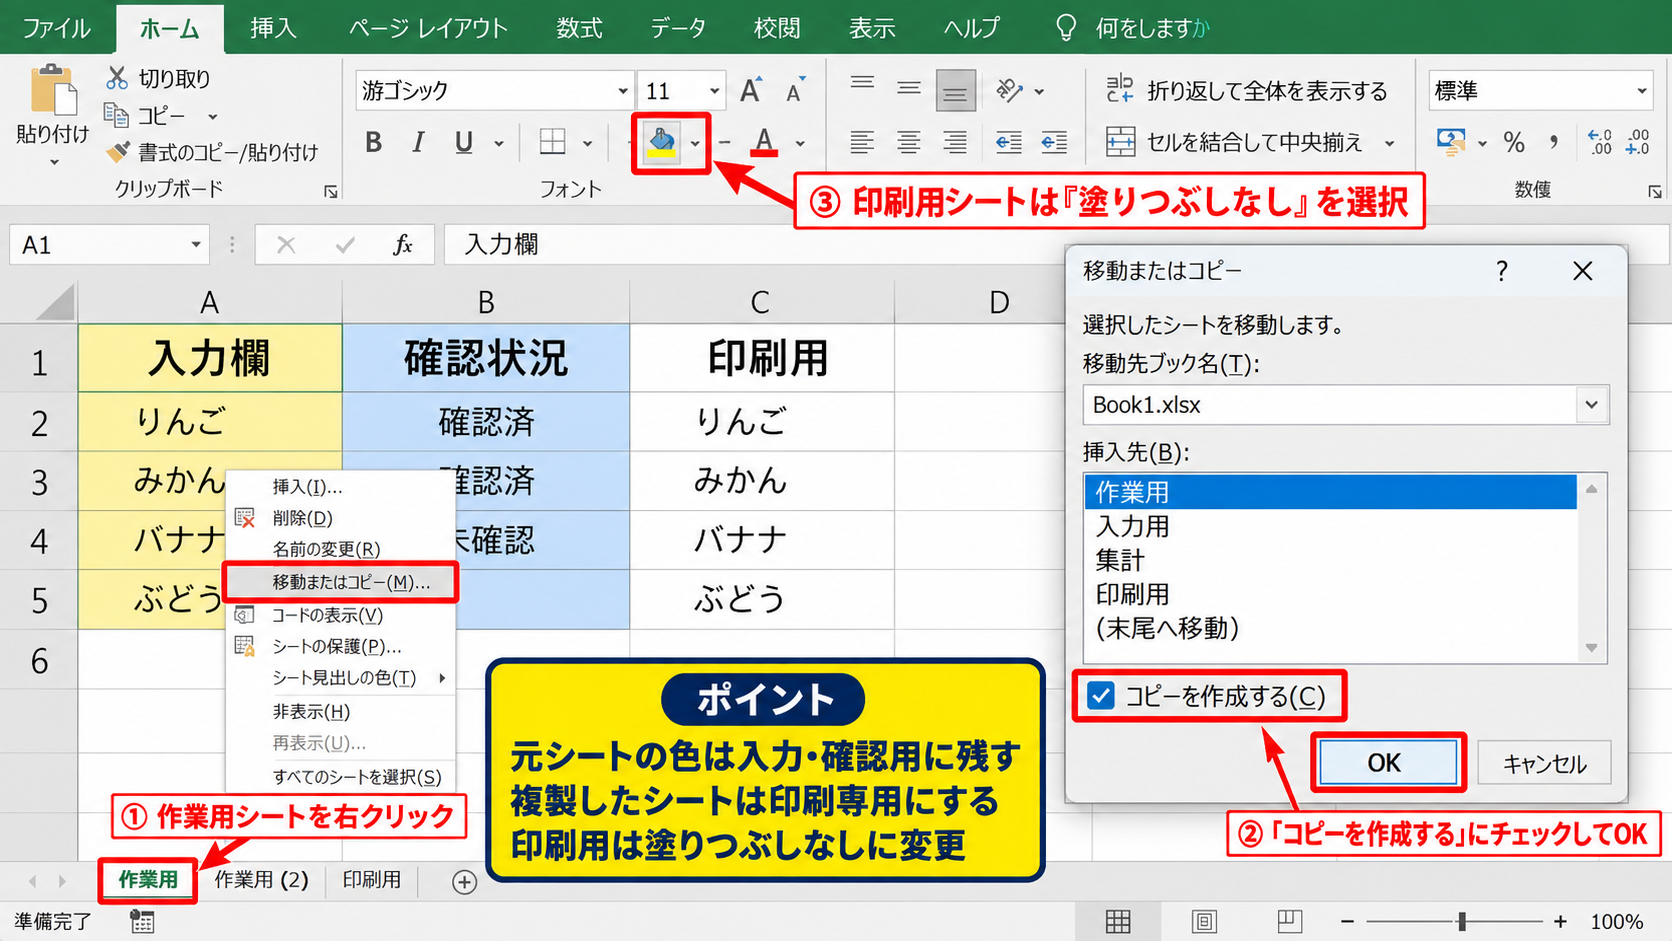Click the zoom slider handle
Screen dimensions: 1672x941
pos(1462,921)
